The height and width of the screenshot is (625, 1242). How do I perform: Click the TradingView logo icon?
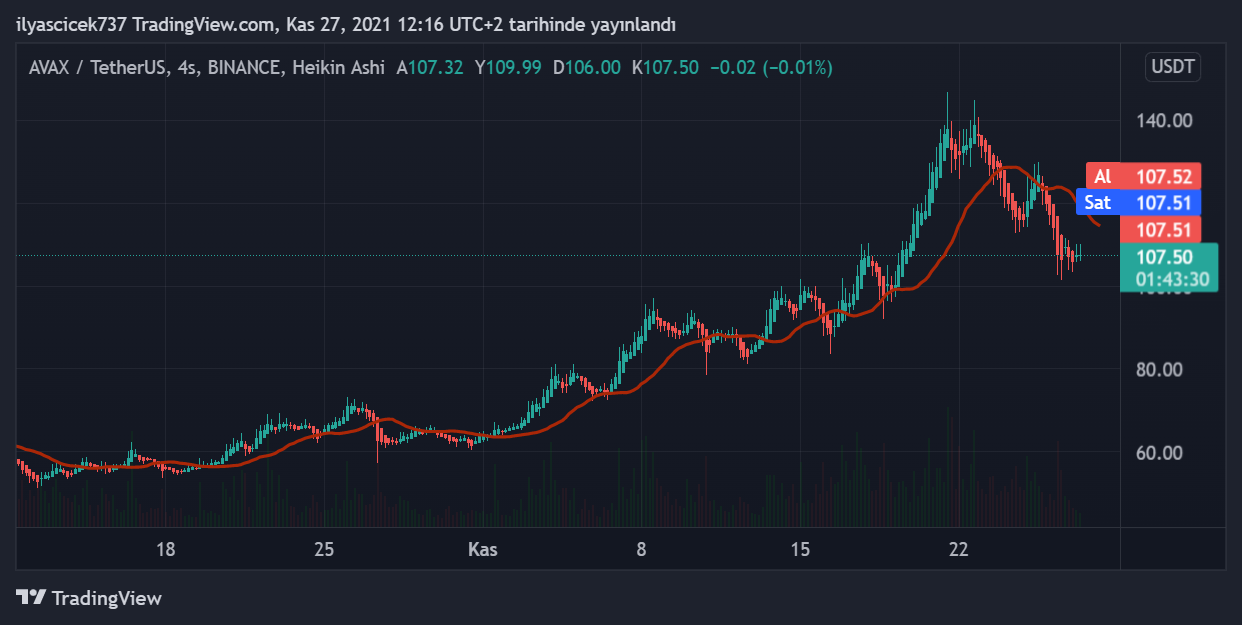point(31,598)
